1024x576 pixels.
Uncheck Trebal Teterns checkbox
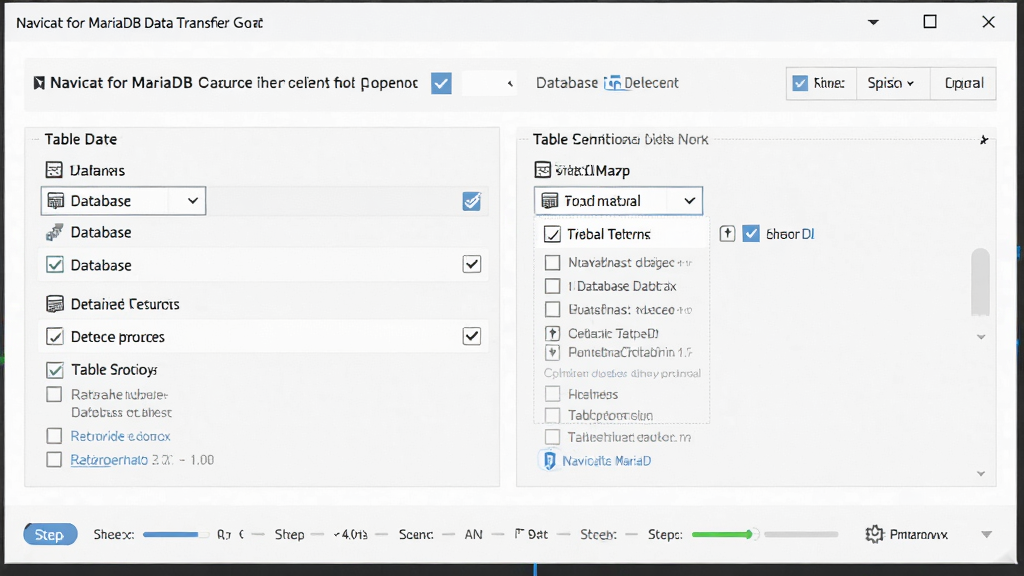coord(552,234)
